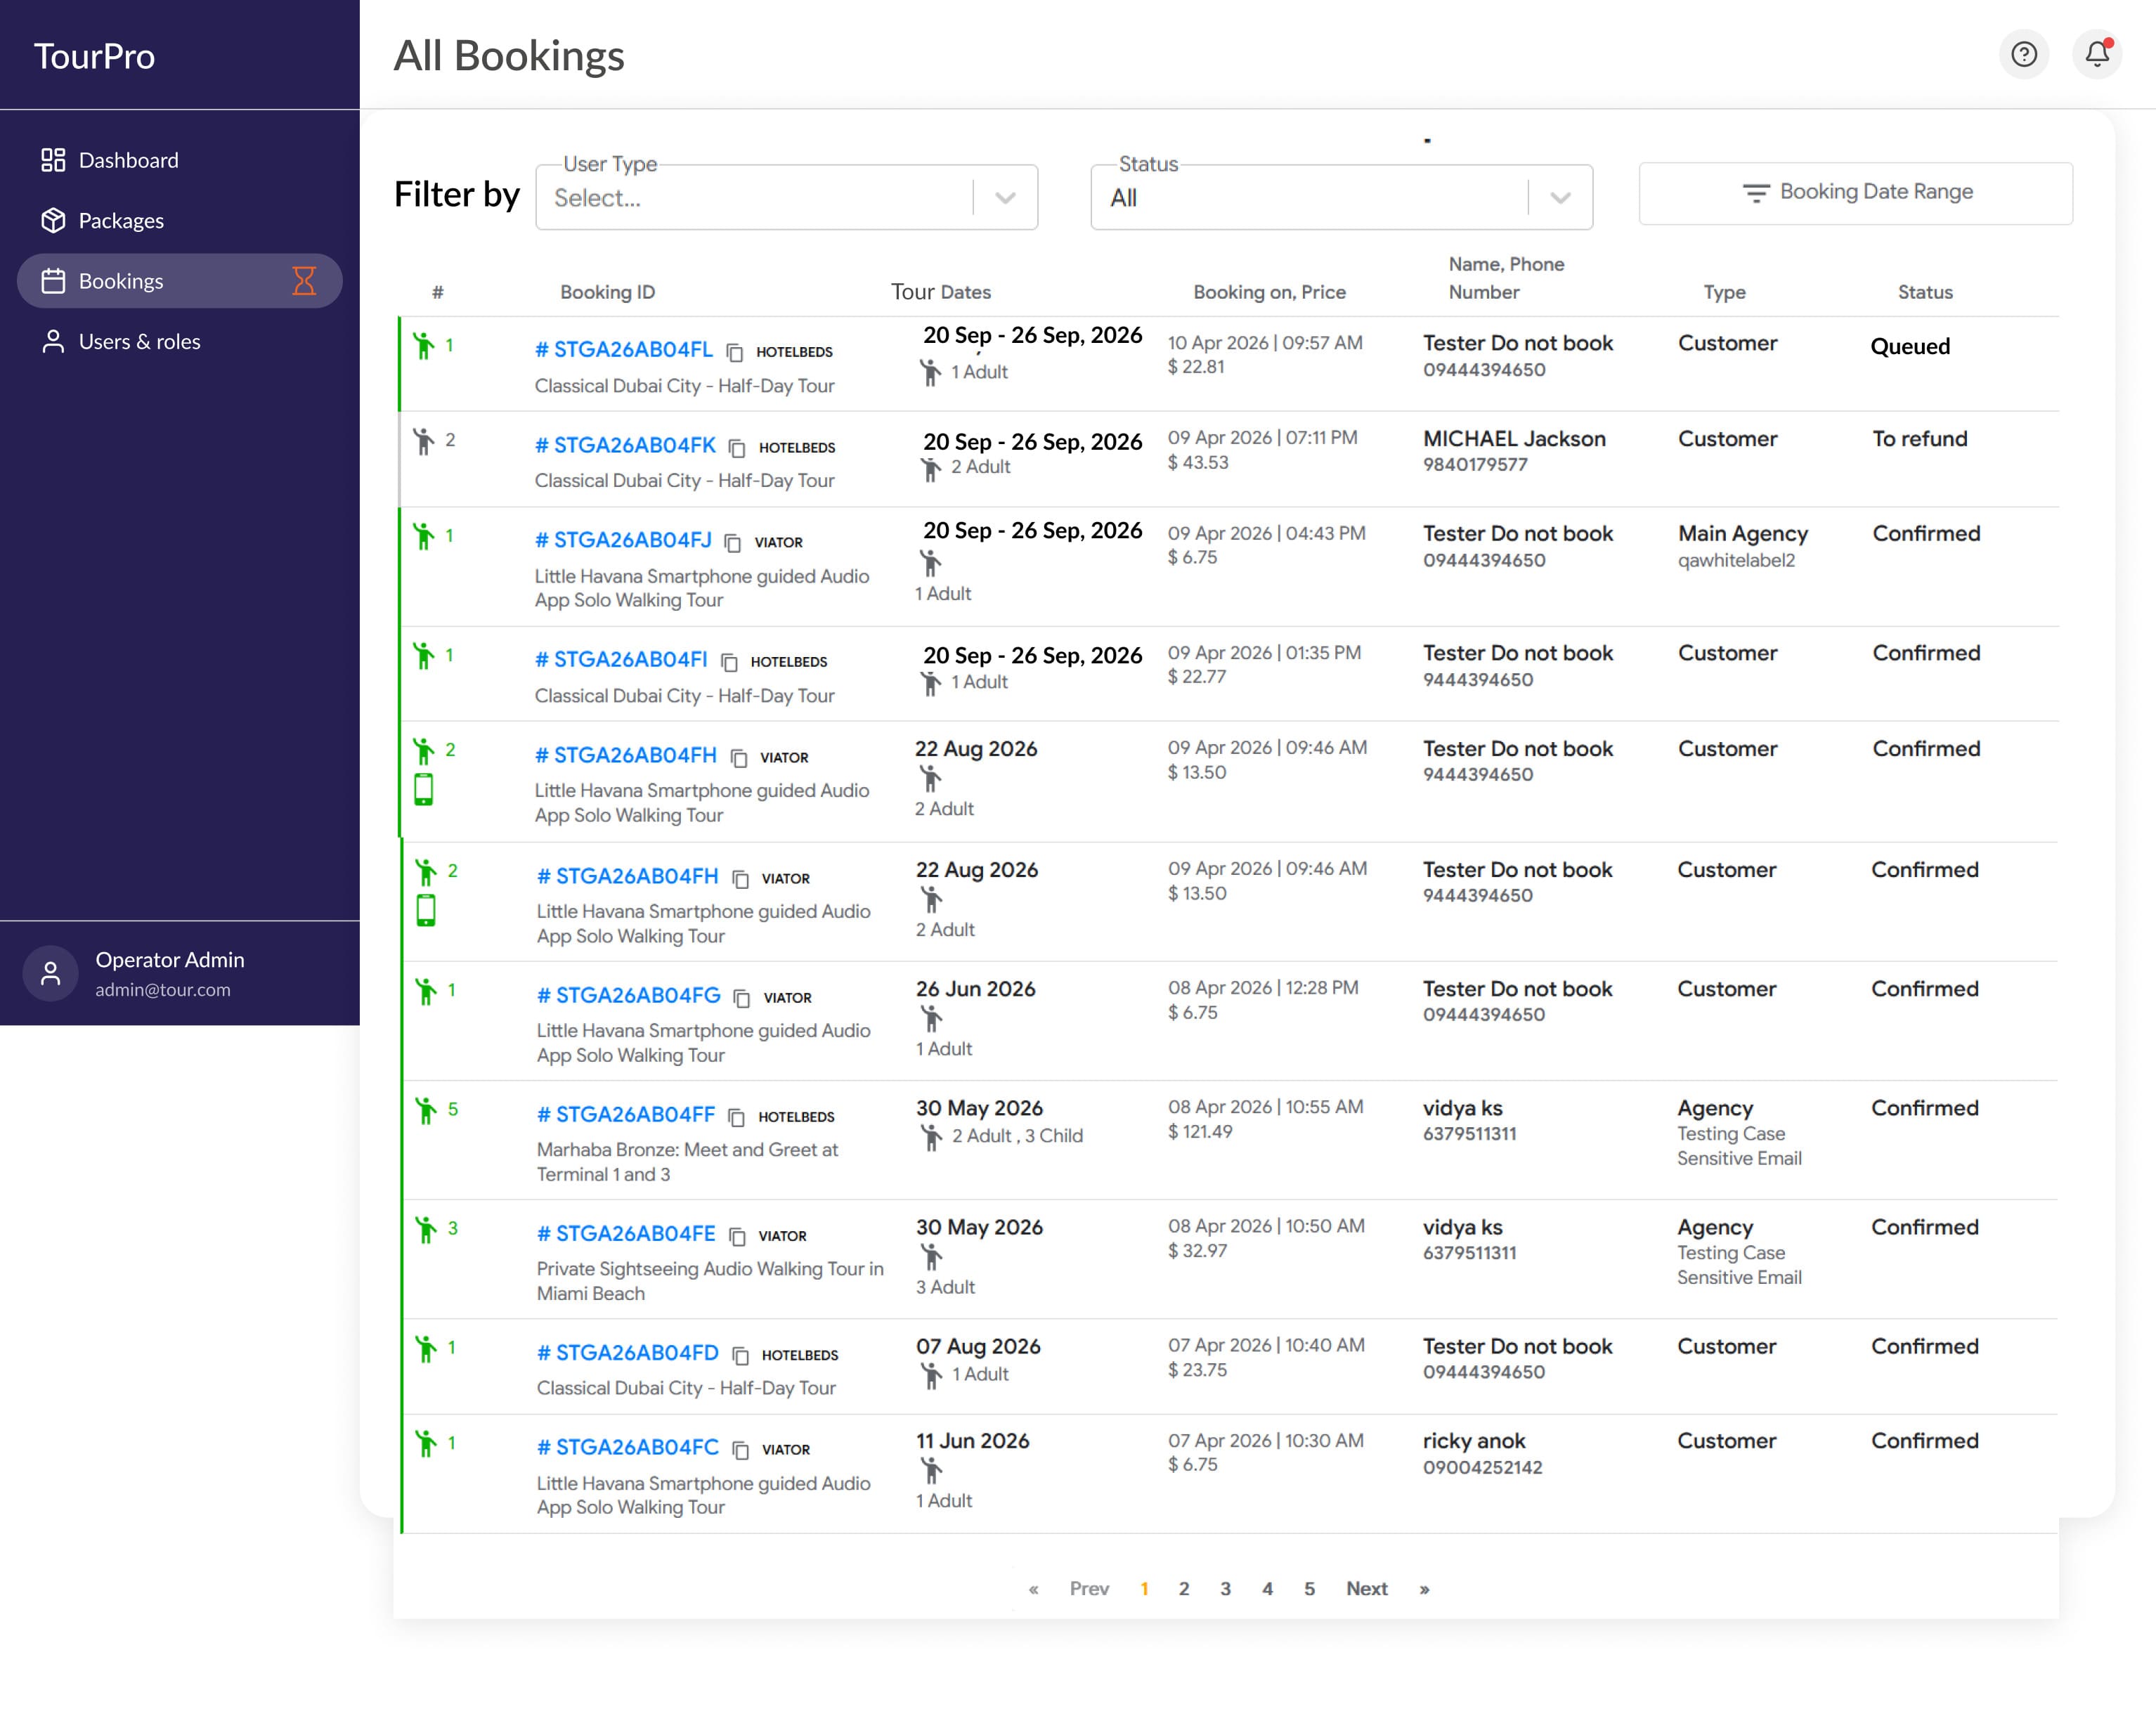
Task: Copy booking ID STGA26AB04FI
Action: pyautogui.click(x=729, y=662)
